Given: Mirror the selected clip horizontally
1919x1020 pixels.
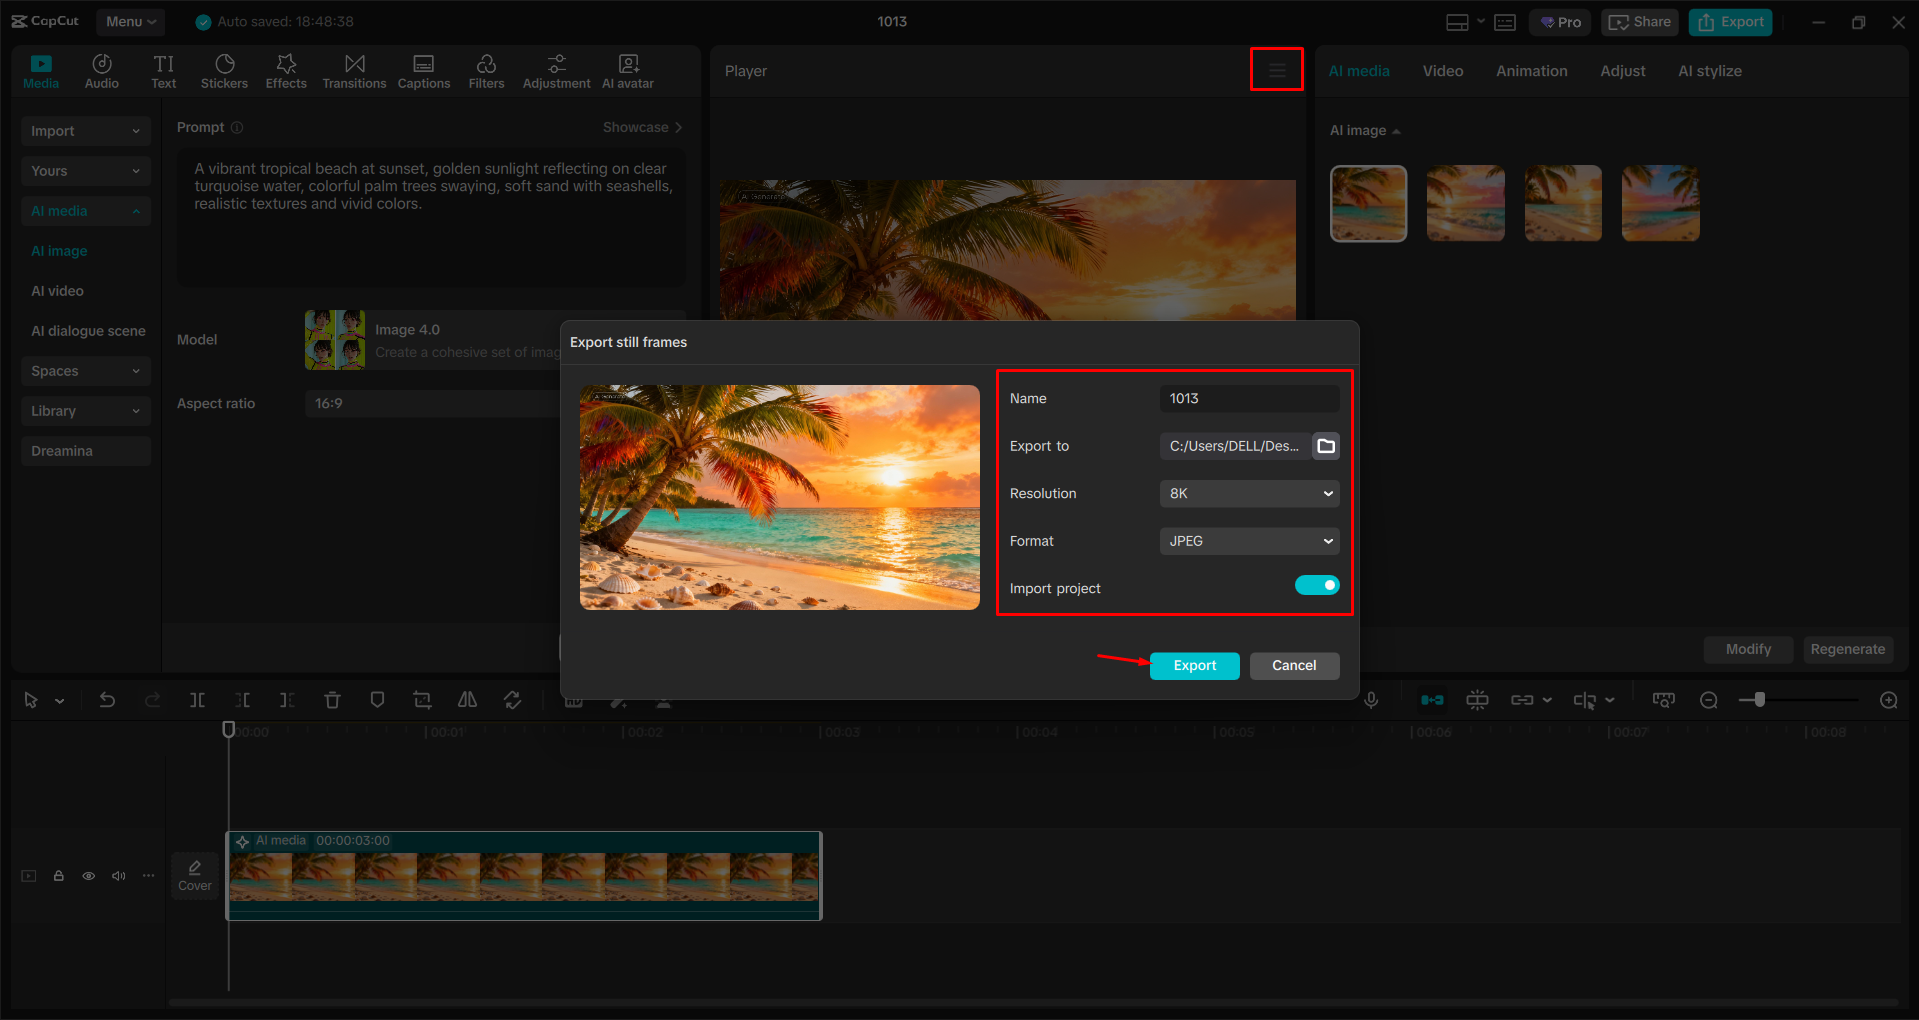Looking at the screenshot, I should 467,700.
